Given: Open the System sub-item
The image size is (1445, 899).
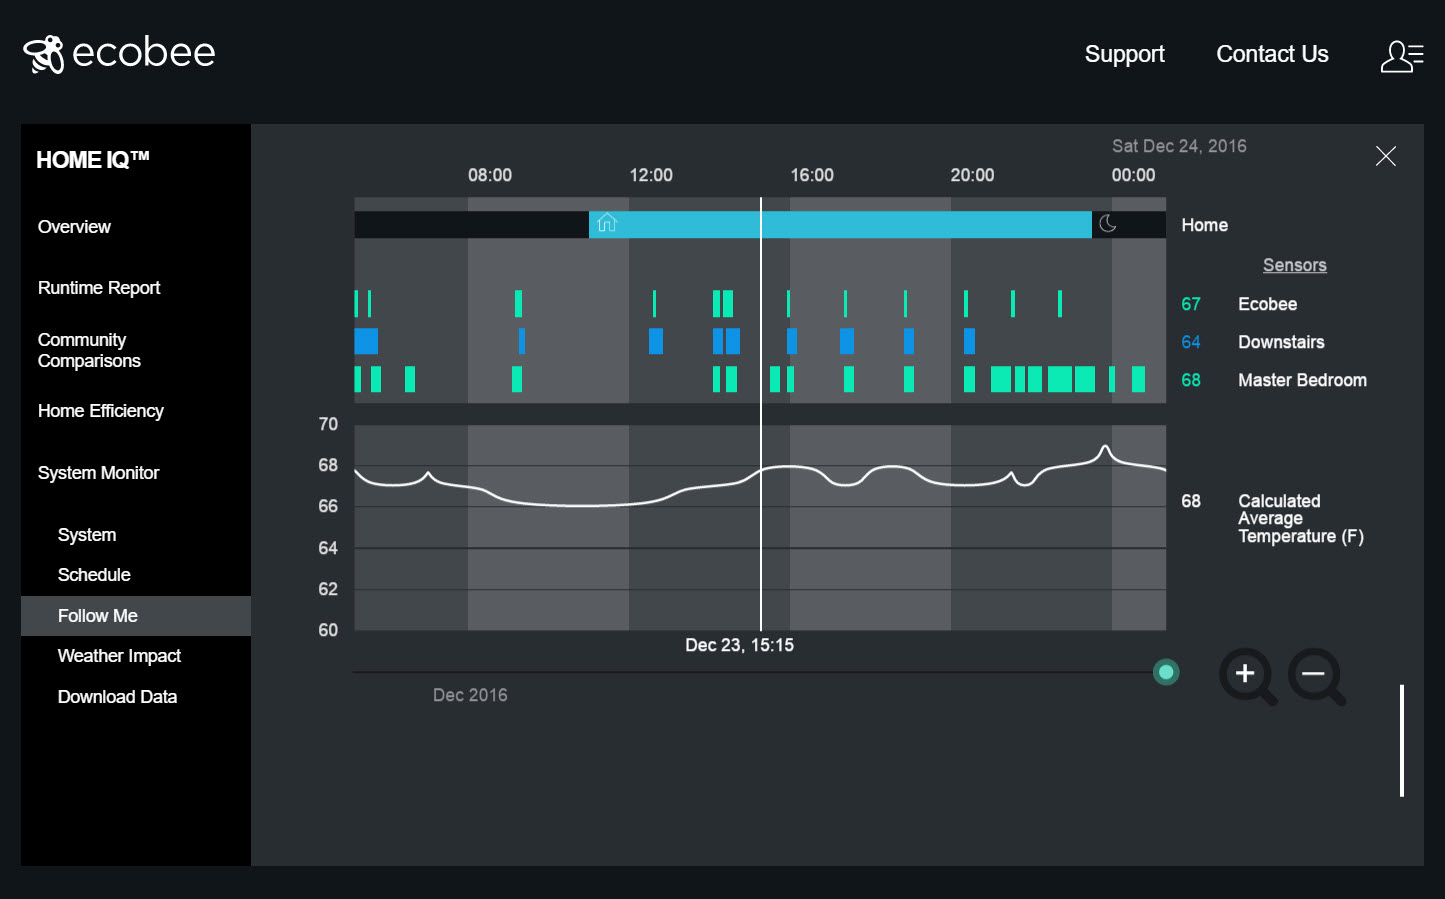Looking at the screenshot, I should click(87, 535).
